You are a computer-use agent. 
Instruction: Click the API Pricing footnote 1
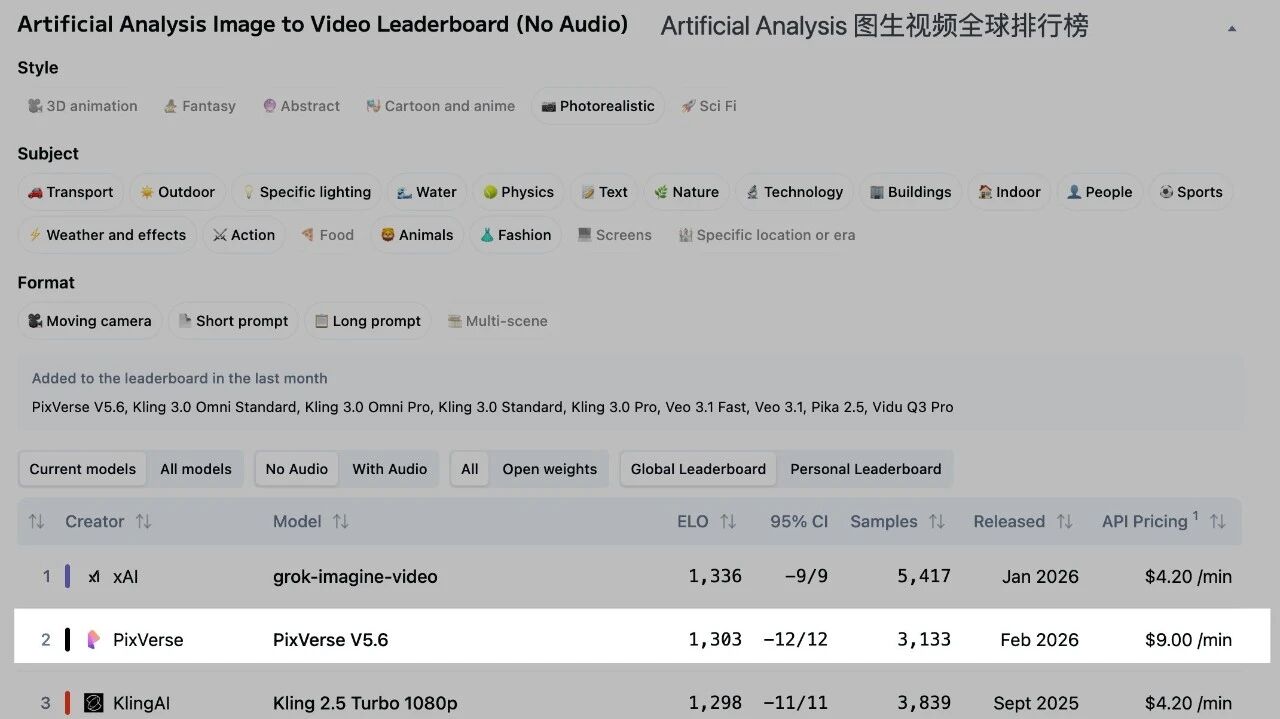pyautogui.click(x=1195, y=515)
